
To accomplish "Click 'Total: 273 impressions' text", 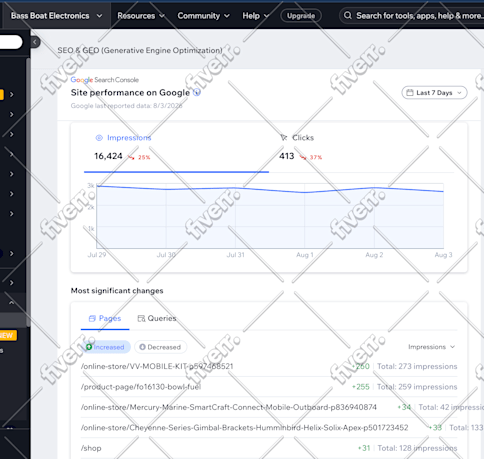I will pyautogui.click(x=417, y=366).
